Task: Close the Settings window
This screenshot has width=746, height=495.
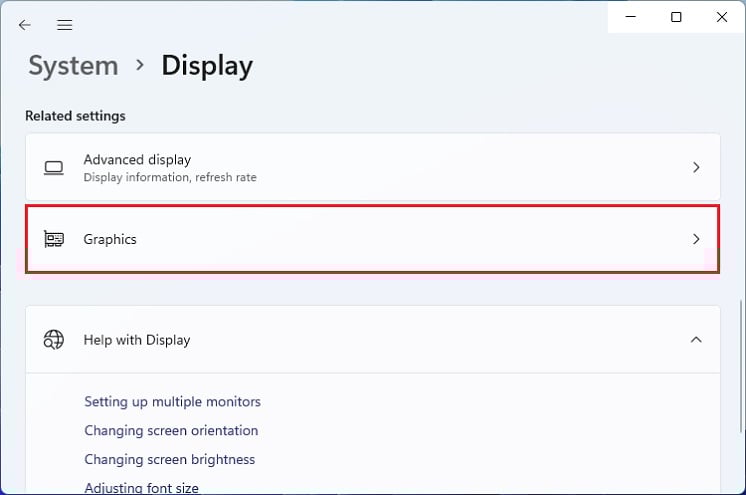Action: (x=722, y=17)
